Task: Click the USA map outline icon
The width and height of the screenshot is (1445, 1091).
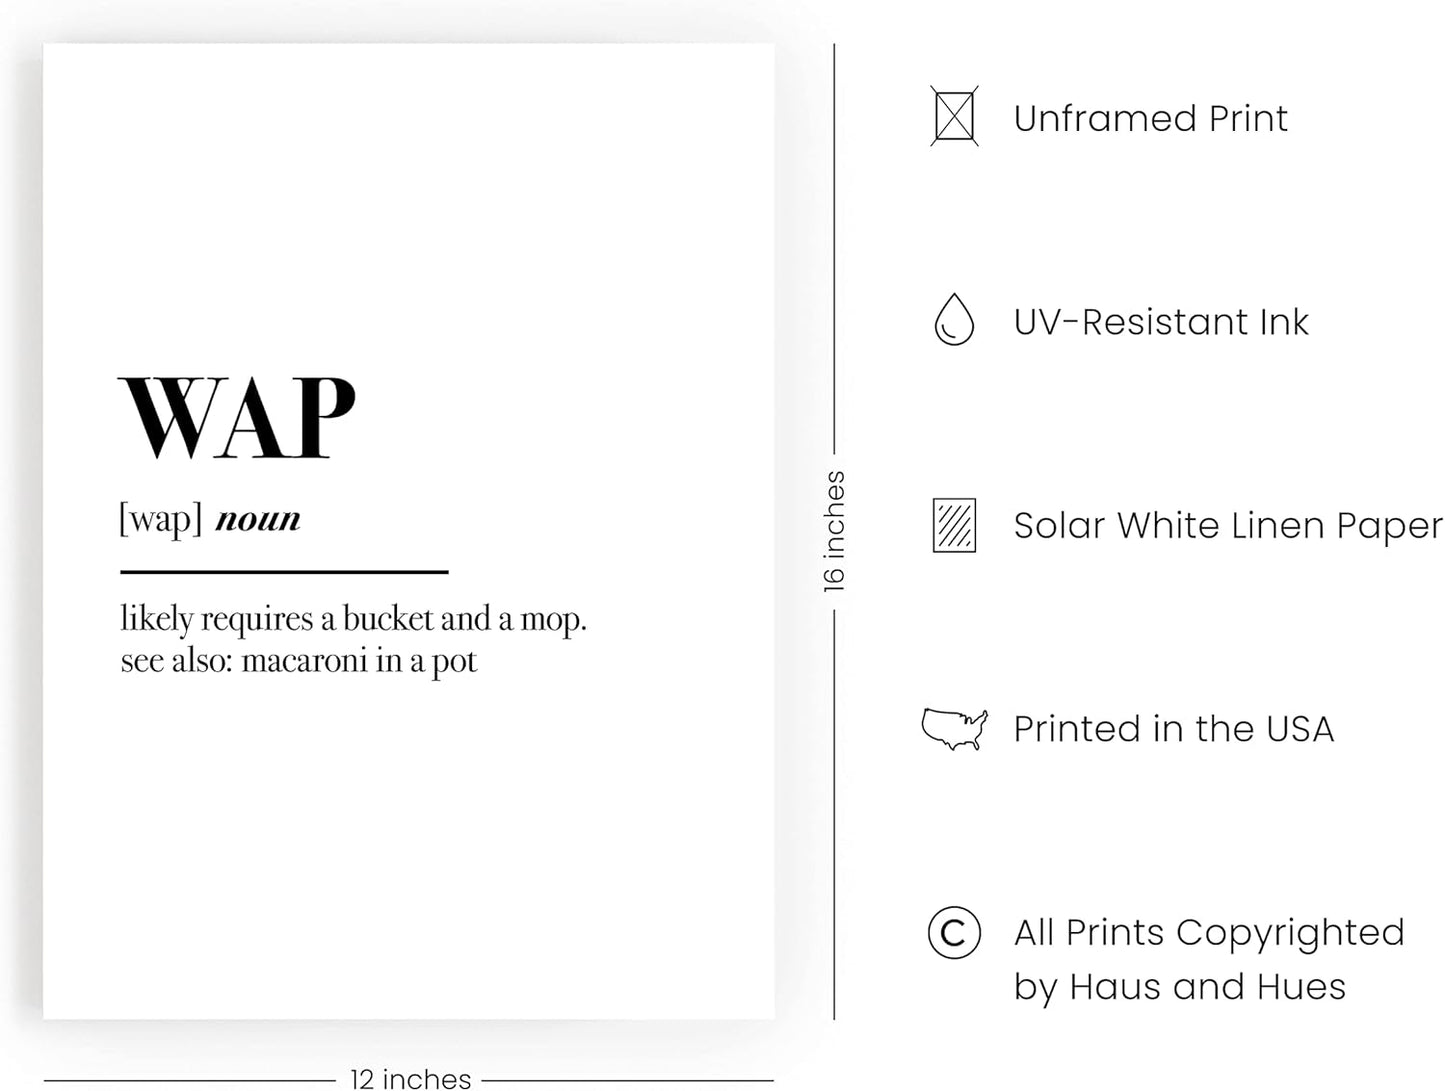Action: [954, 729]
